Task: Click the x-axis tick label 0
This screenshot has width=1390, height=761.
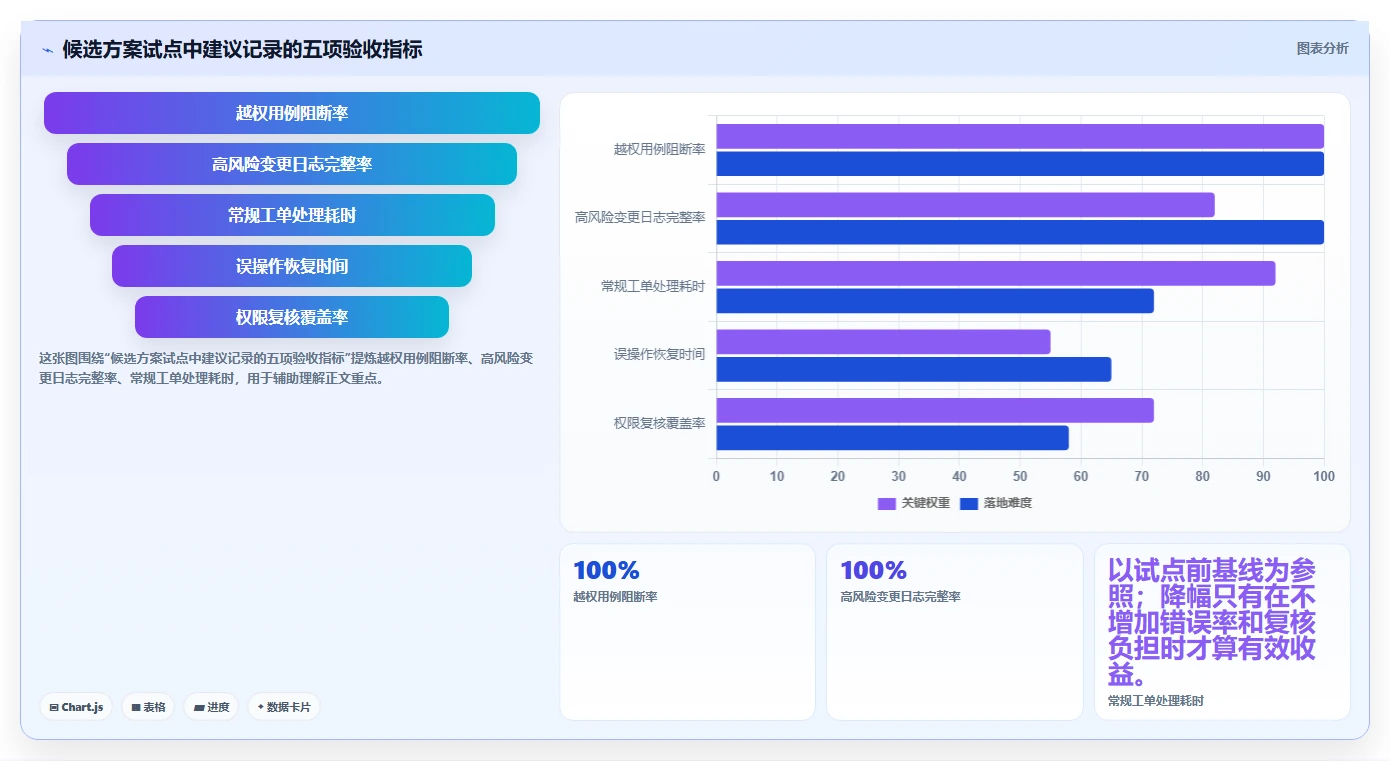Action: [716, 476]
